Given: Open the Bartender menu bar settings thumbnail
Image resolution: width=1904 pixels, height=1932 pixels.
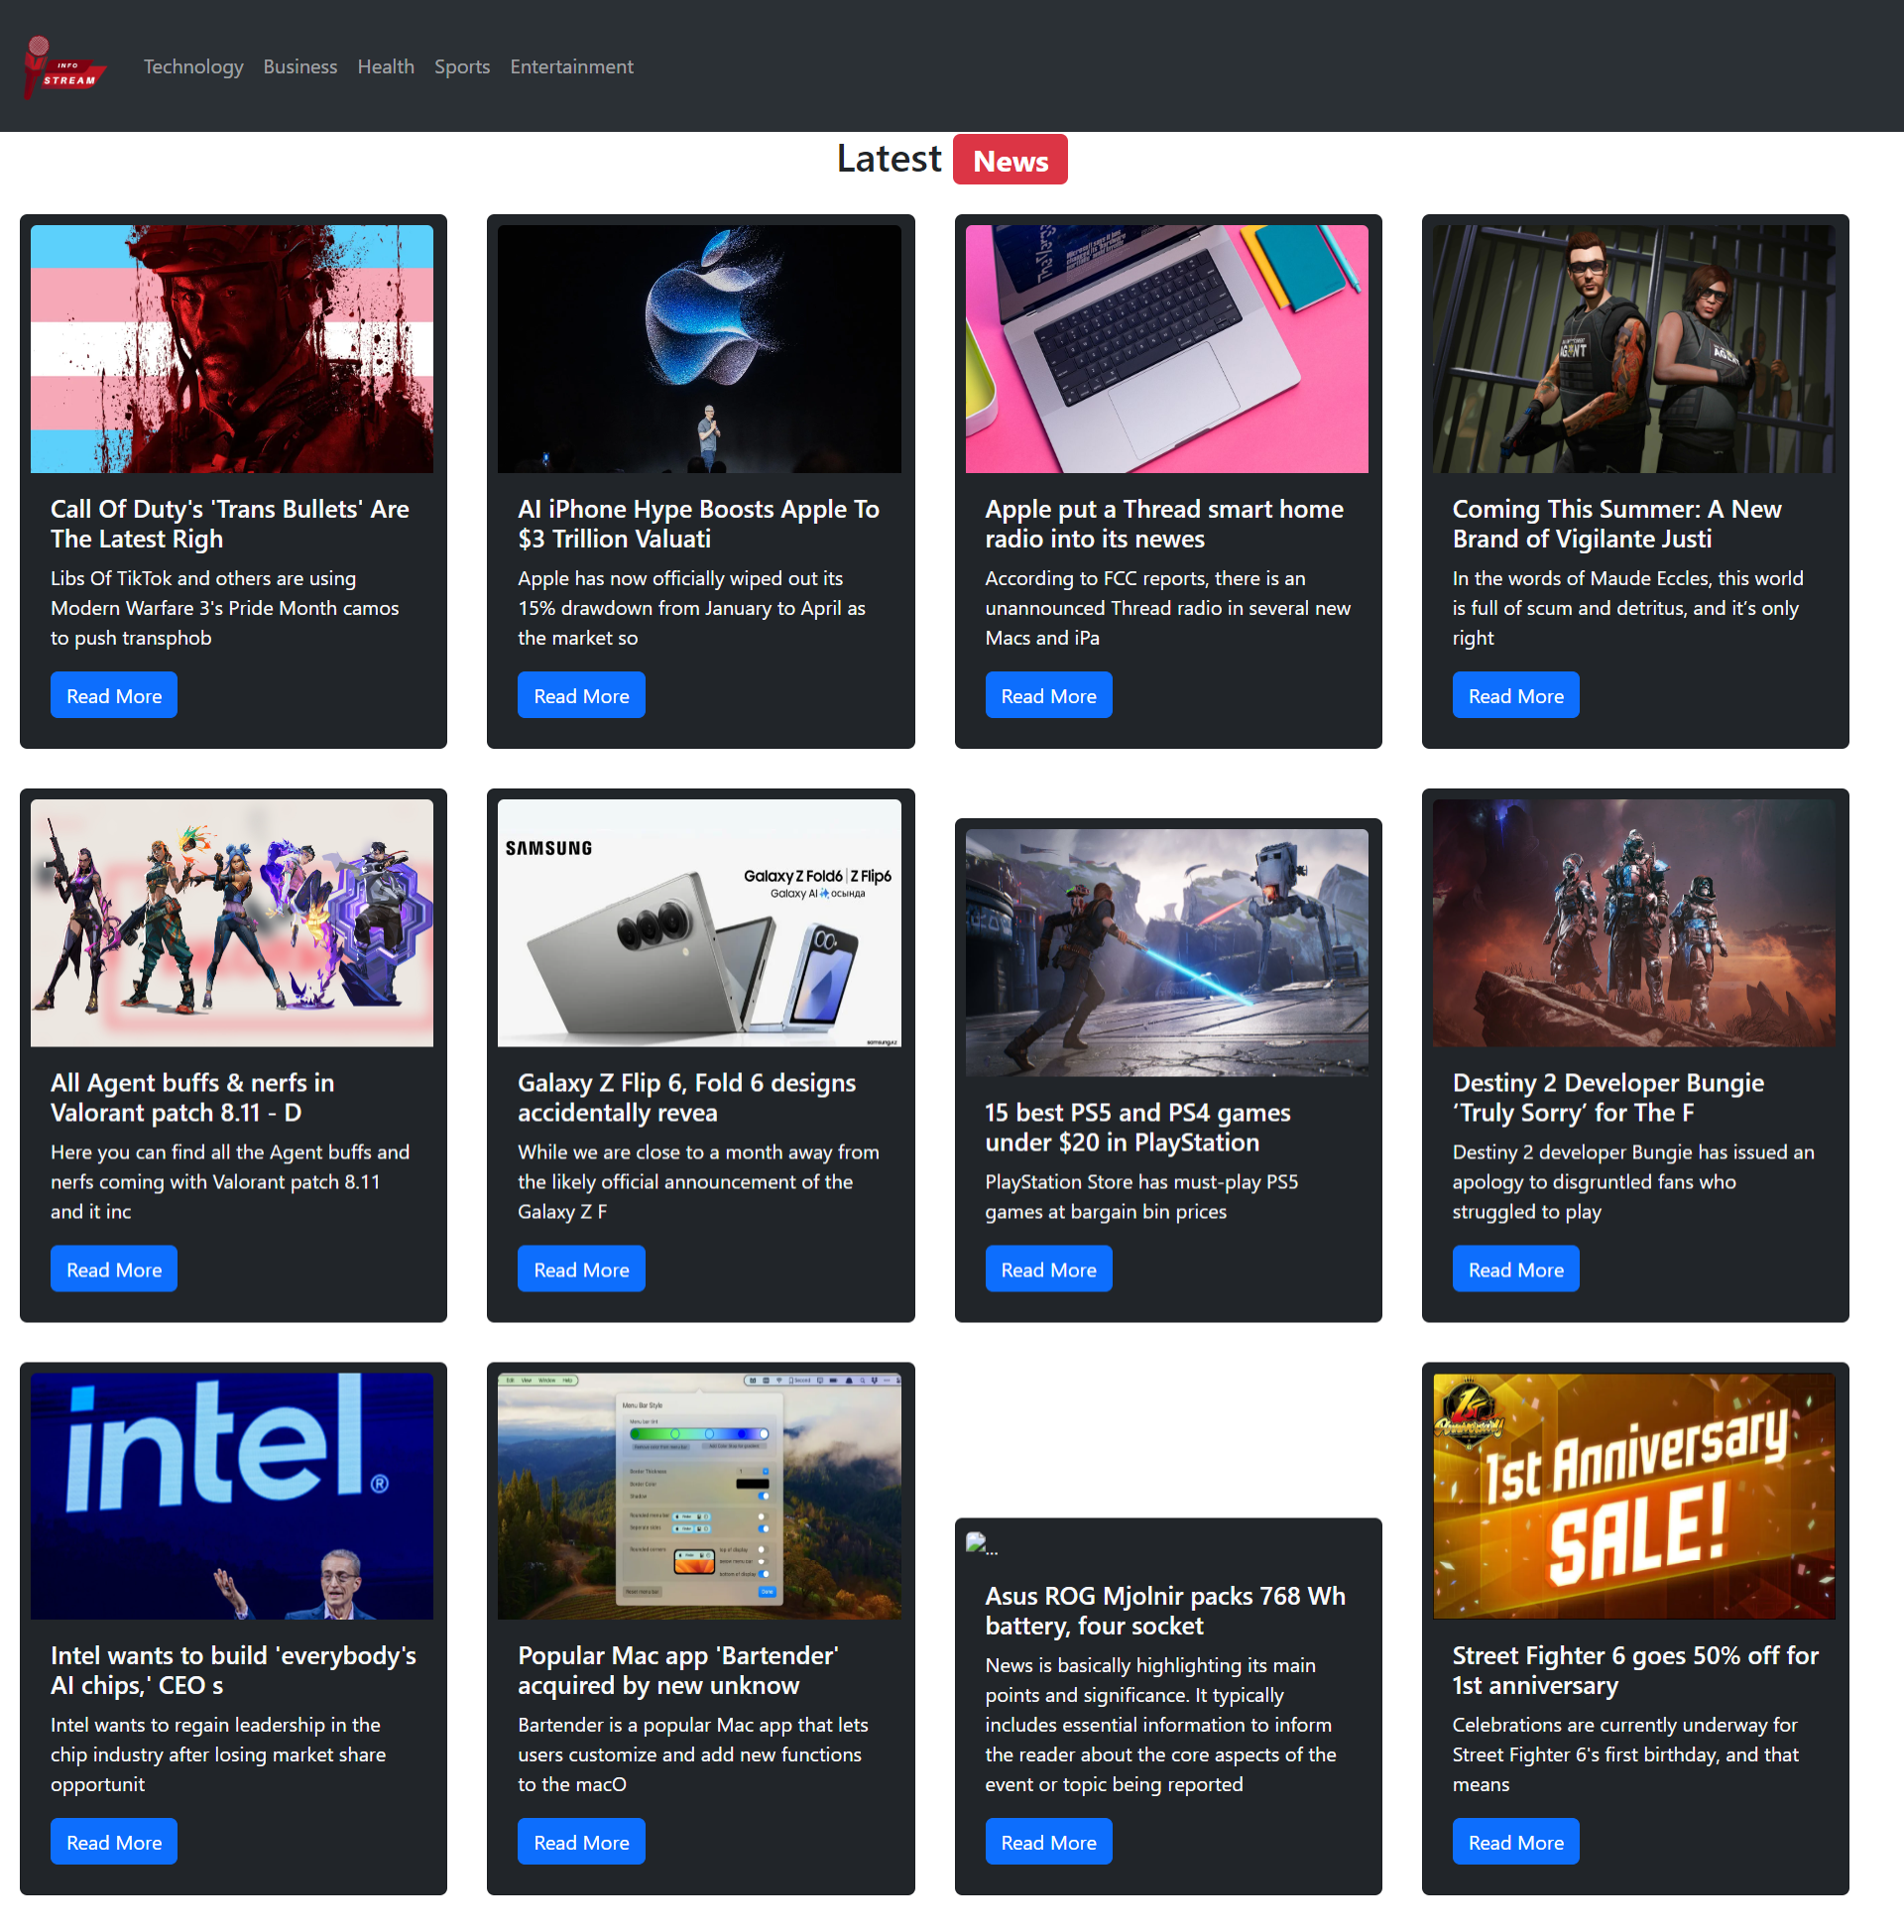Looking at the screenshot, I should tap(699, 1496).
